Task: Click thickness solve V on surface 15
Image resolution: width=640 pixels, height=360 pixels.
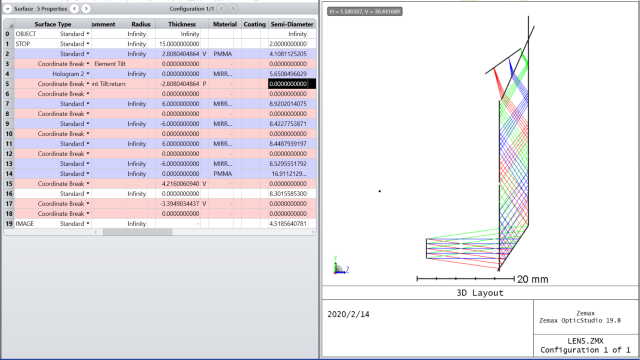Action: pyautogui.click(x=204, y=184)
